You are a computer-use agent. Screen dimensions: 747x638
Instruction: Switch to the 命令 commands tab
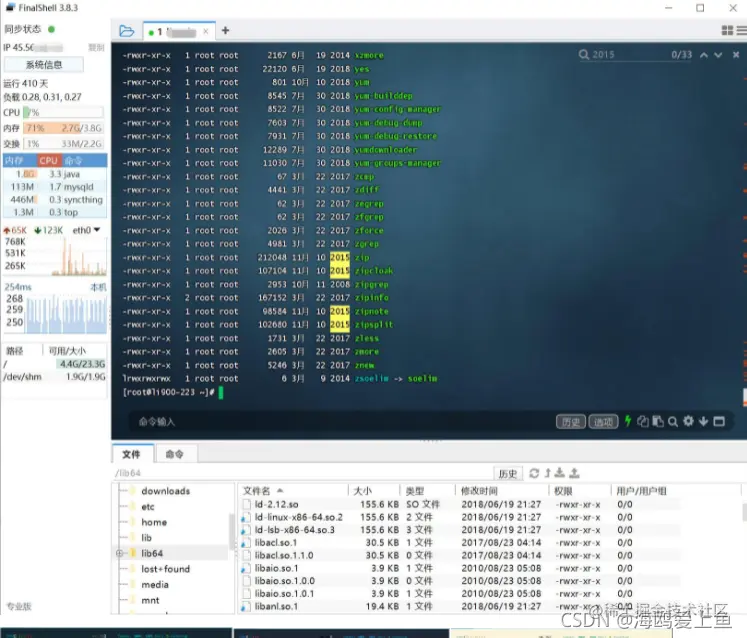174,454
